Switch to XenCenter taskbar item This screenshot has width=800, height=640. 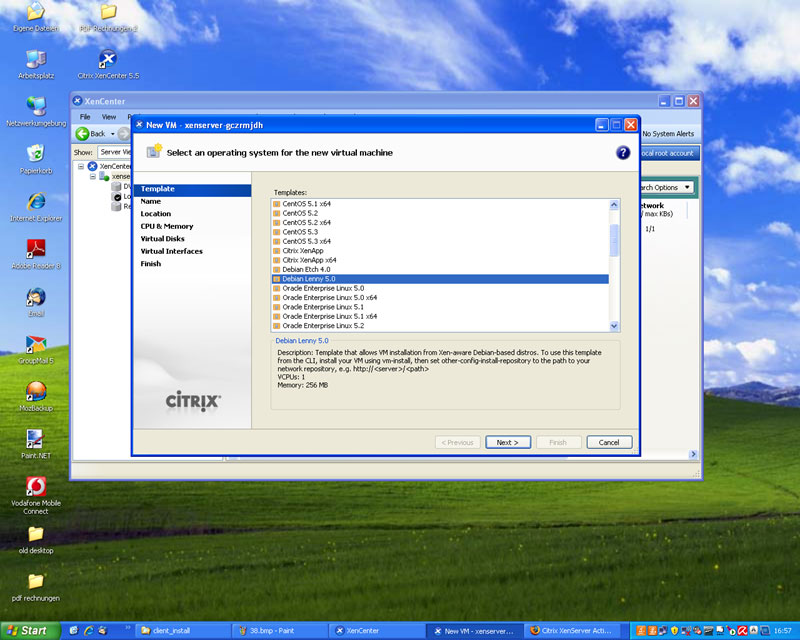(375, 631)
